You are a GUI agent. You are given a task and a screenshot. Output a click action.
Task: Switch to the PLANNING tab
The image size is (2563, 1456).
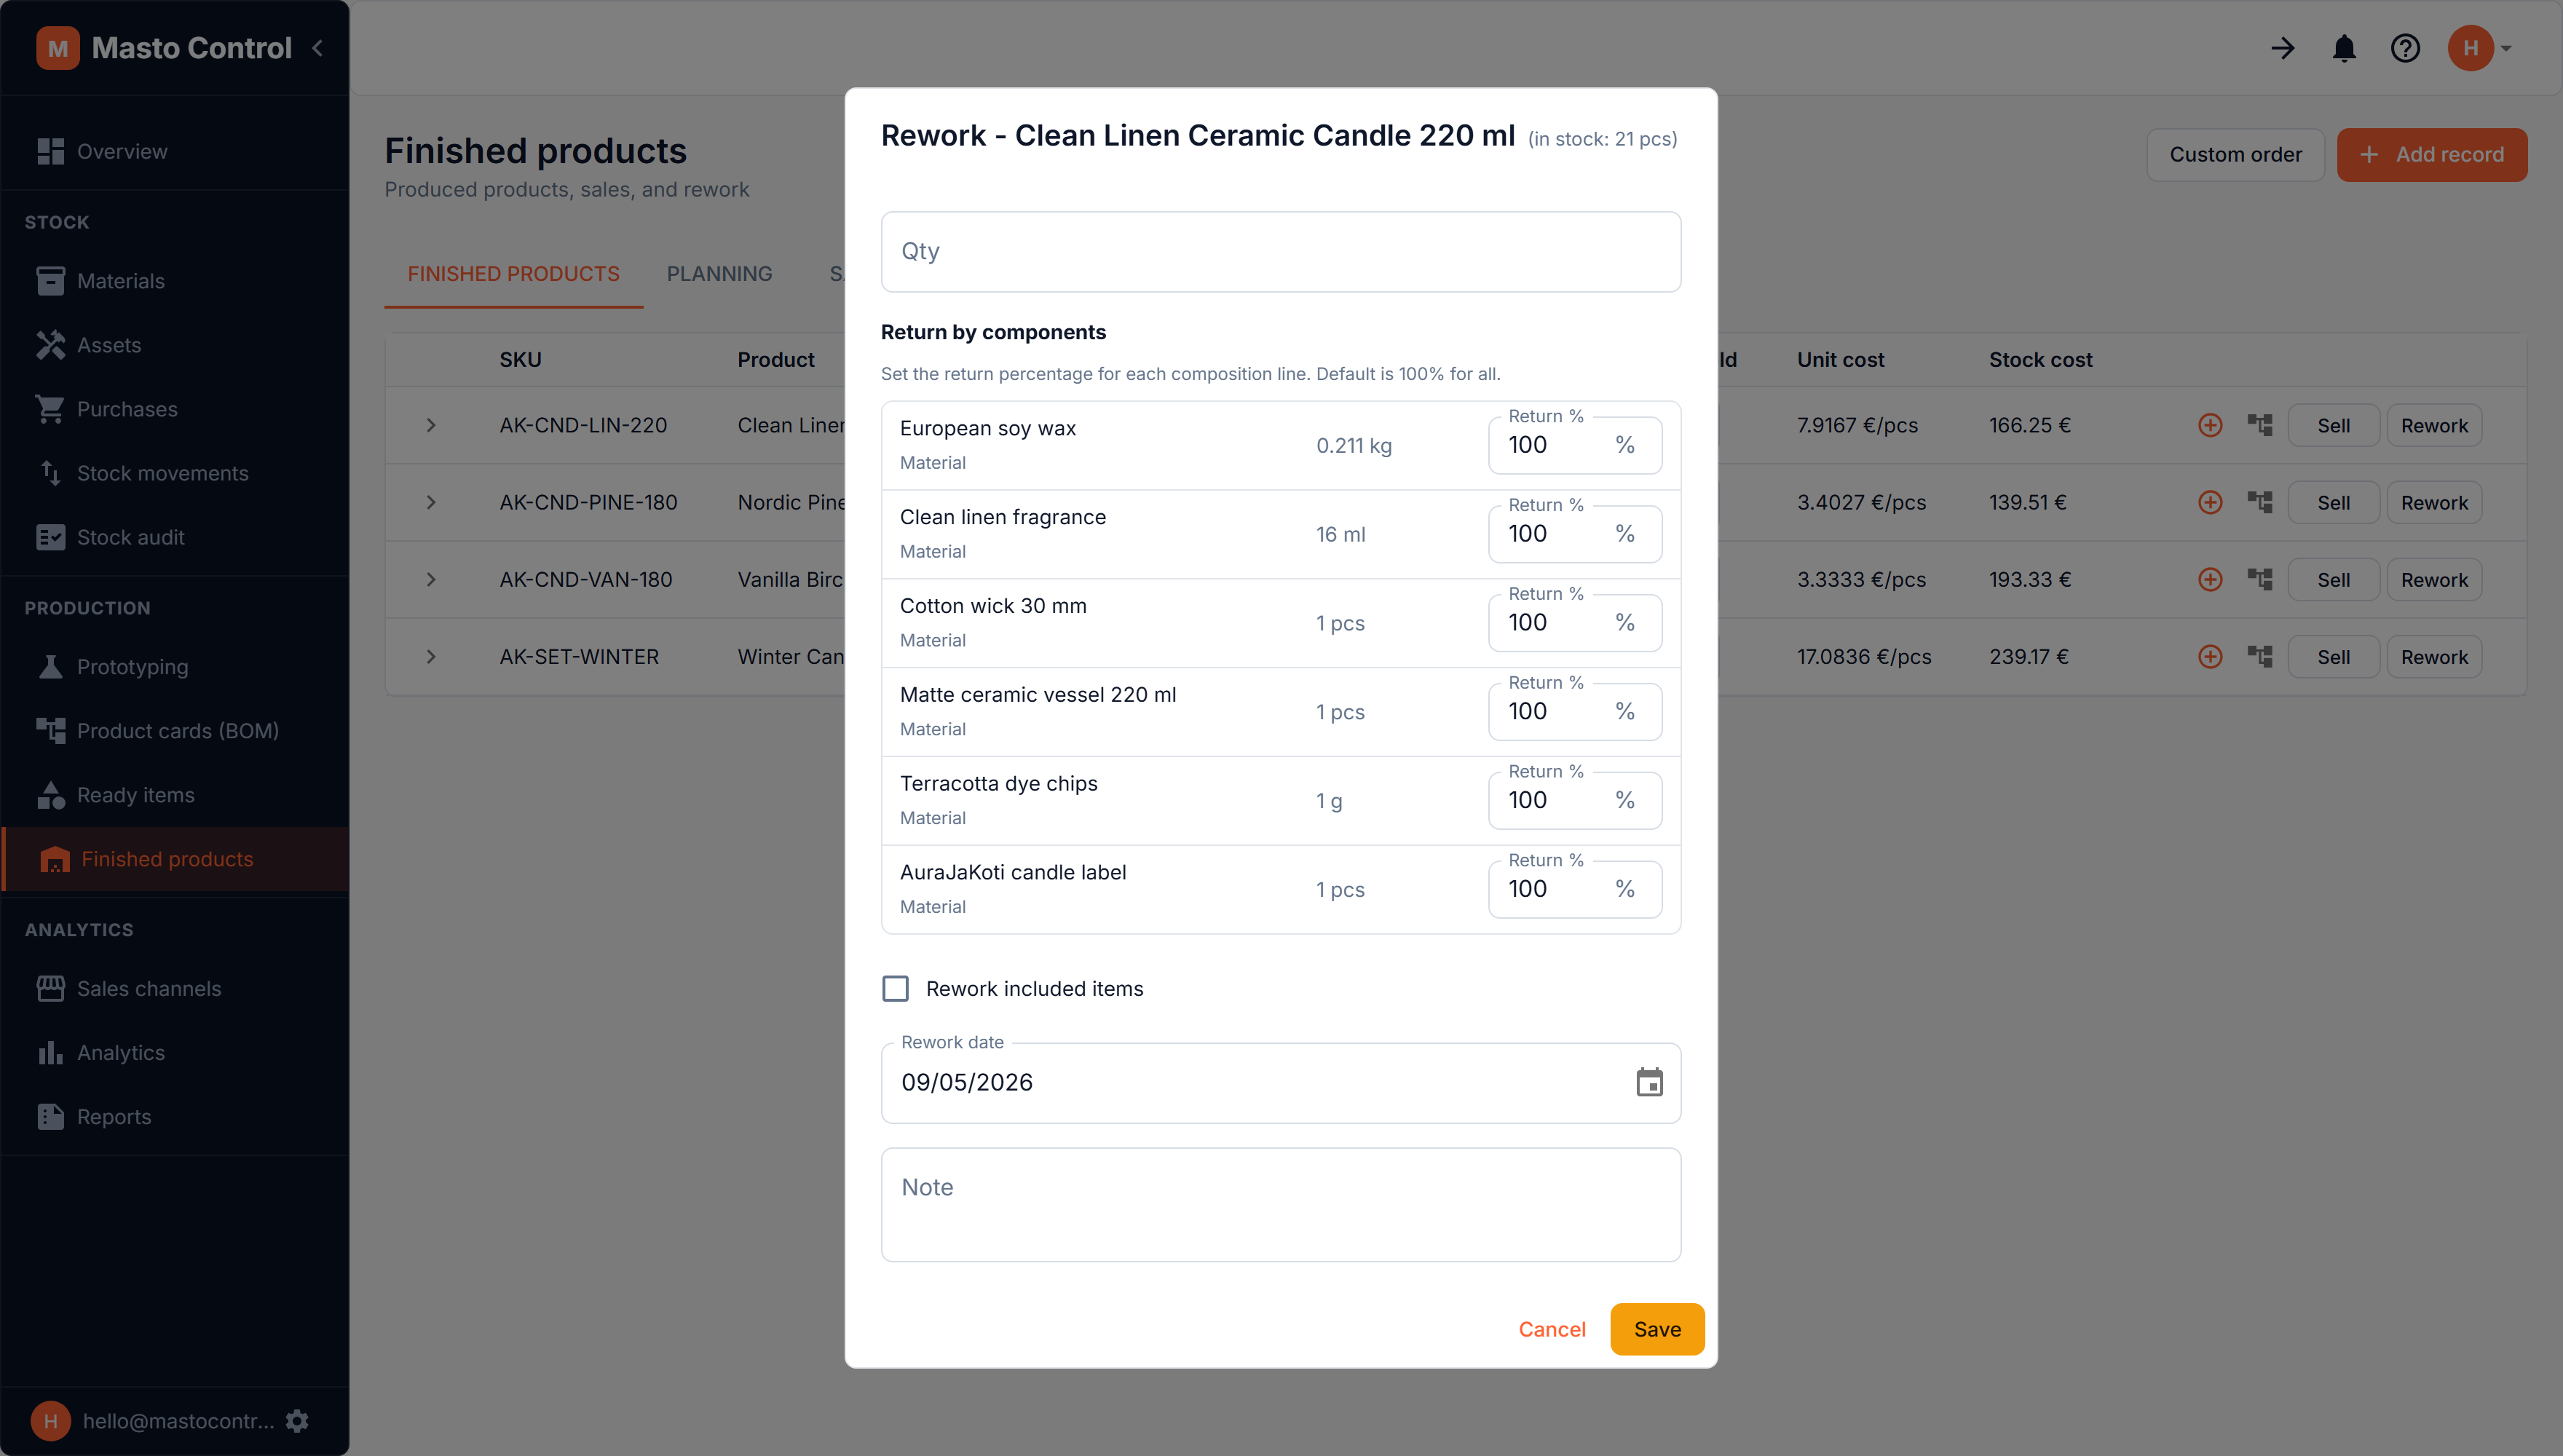coord(719,274)
